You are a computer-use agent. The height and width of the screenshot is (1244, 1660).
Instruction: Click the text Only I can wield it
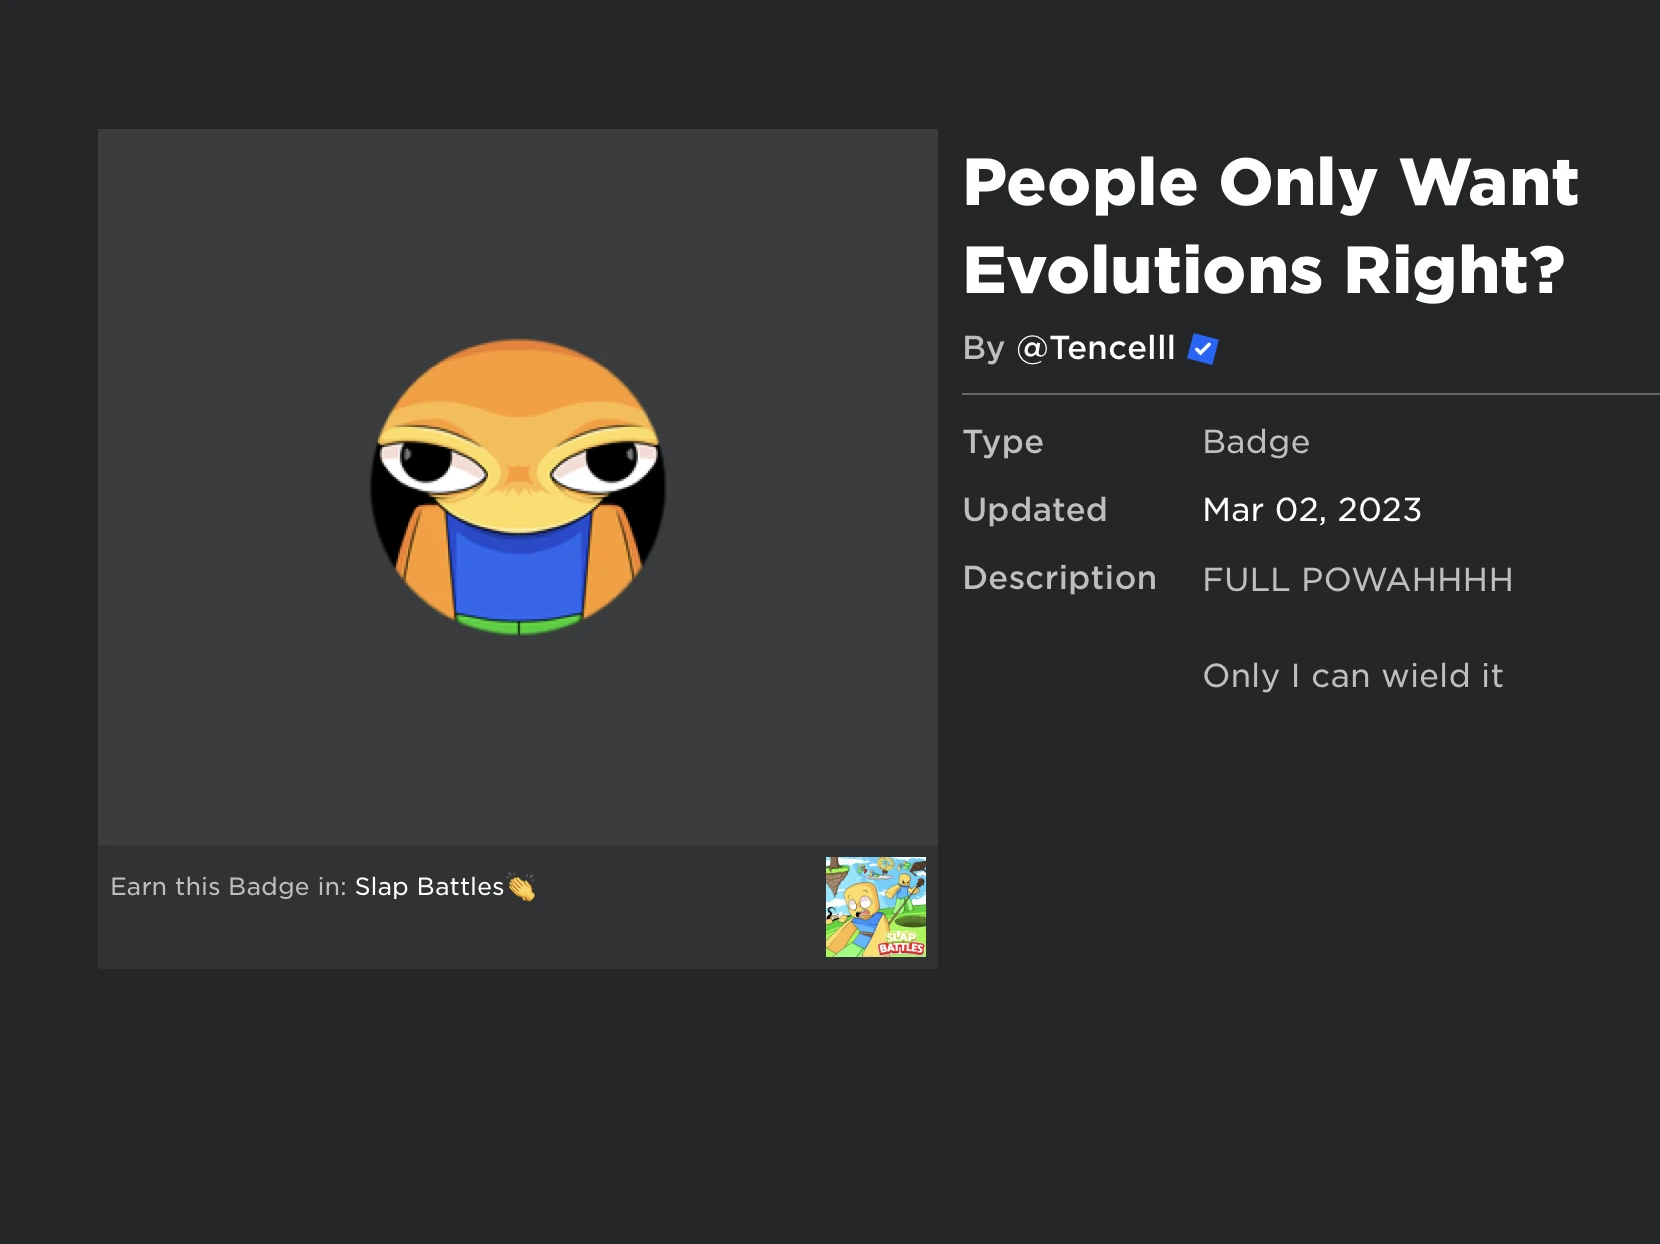coord(1353,676)
